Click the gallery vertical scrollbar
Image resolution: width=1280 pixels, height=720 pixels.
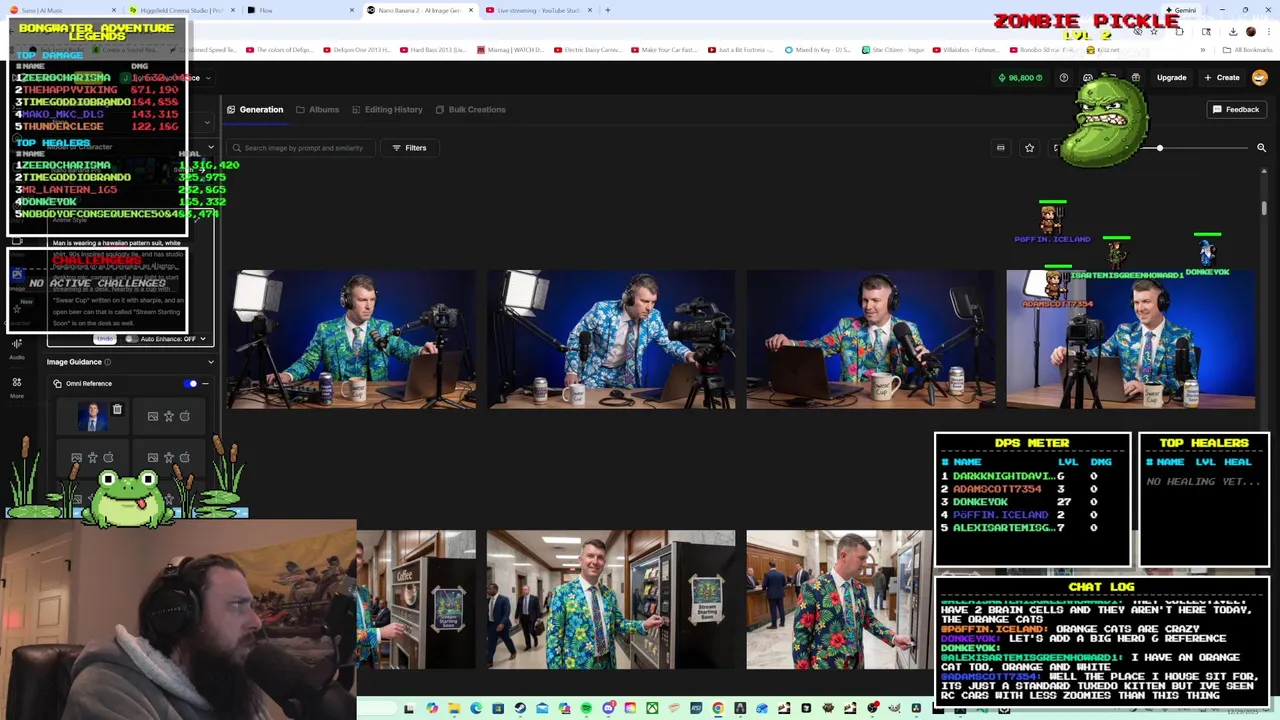[1264, 208]
